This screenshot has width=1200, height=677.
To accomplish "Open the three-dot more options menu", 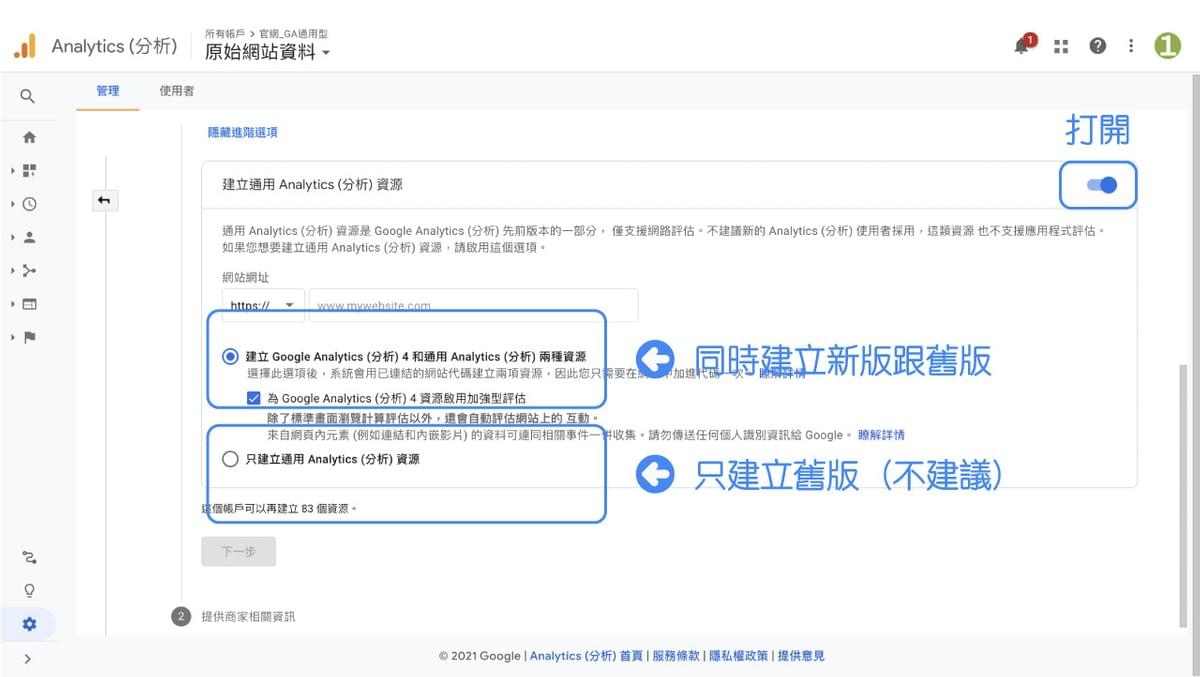I will pyautogui.click(x=1131, y=46).
